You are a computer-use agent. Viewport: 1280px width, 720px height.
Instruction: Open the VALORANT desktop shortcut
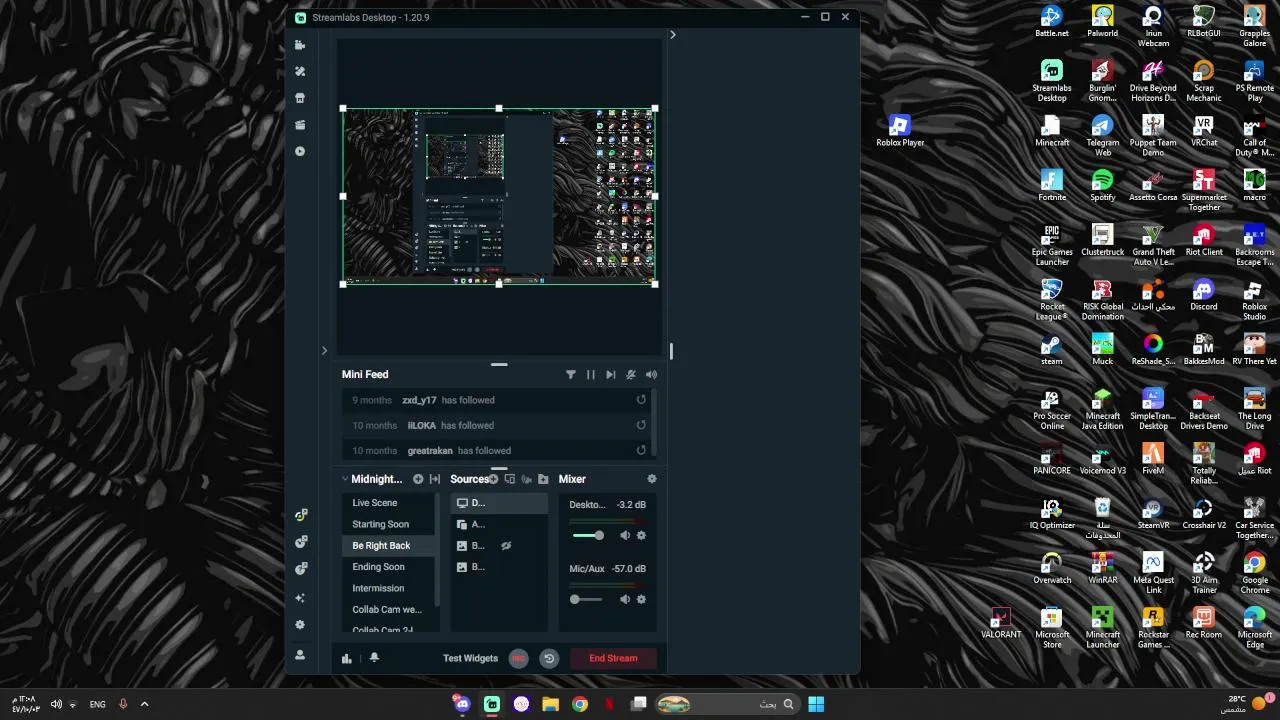pyautogui.click(x=1001, y=623)
